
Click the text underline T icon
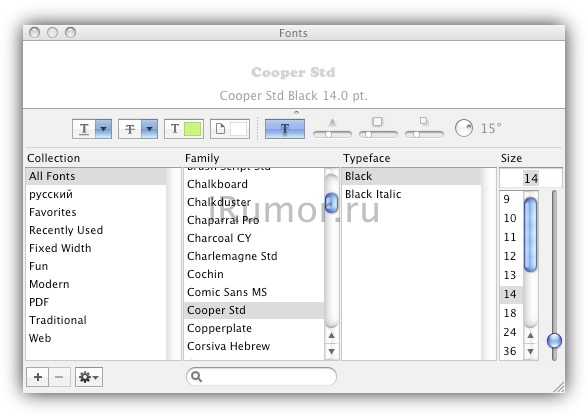84,129
